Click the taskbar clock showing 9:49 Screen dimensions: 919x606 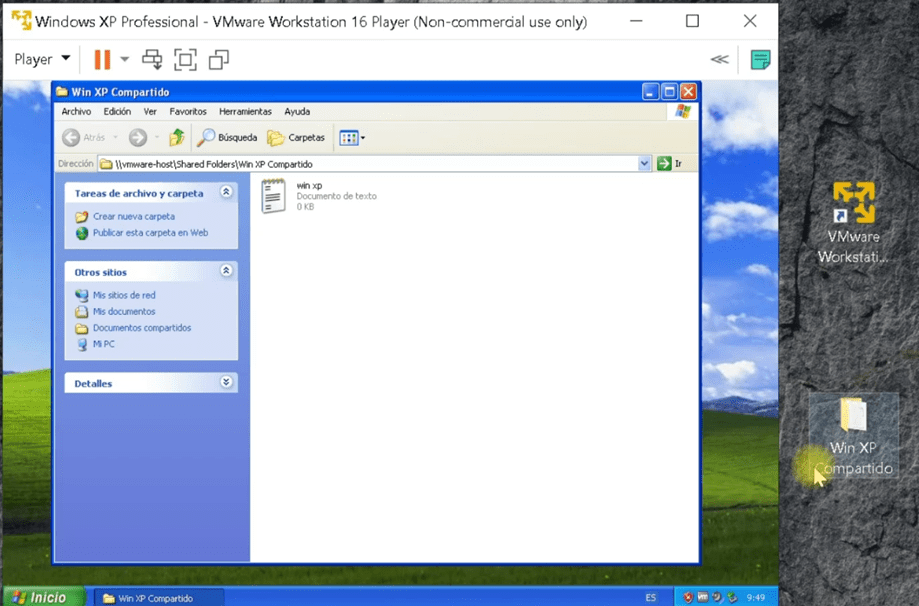click(x=756, y=598)
